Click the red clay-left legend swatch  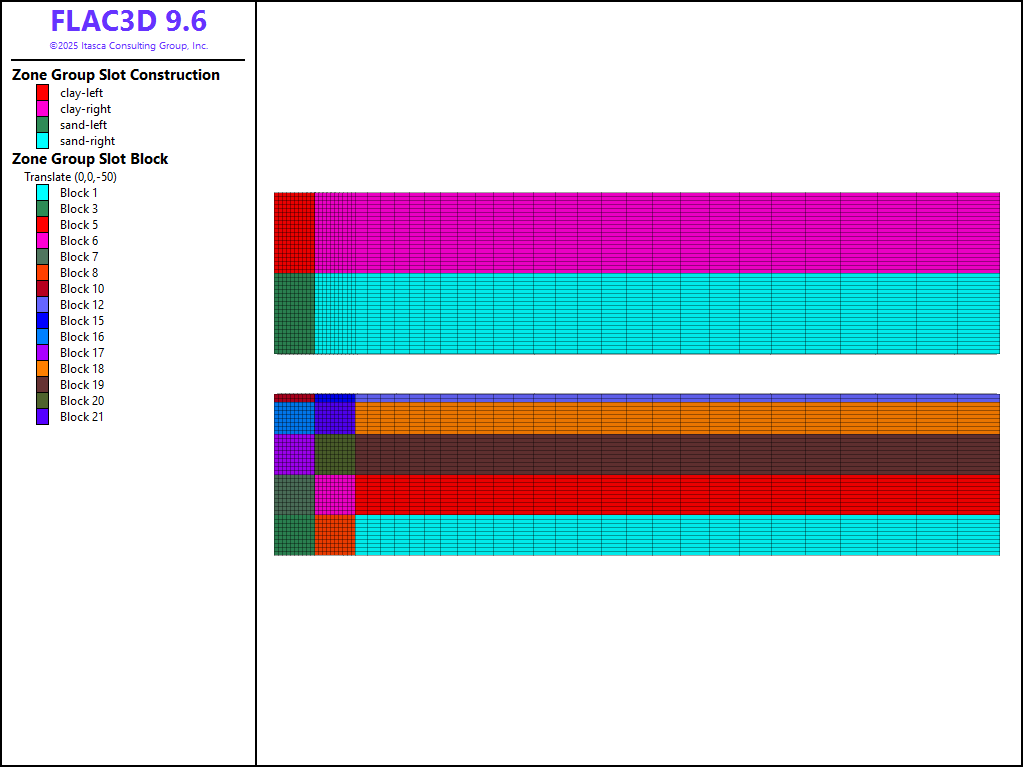click(43, 93)
